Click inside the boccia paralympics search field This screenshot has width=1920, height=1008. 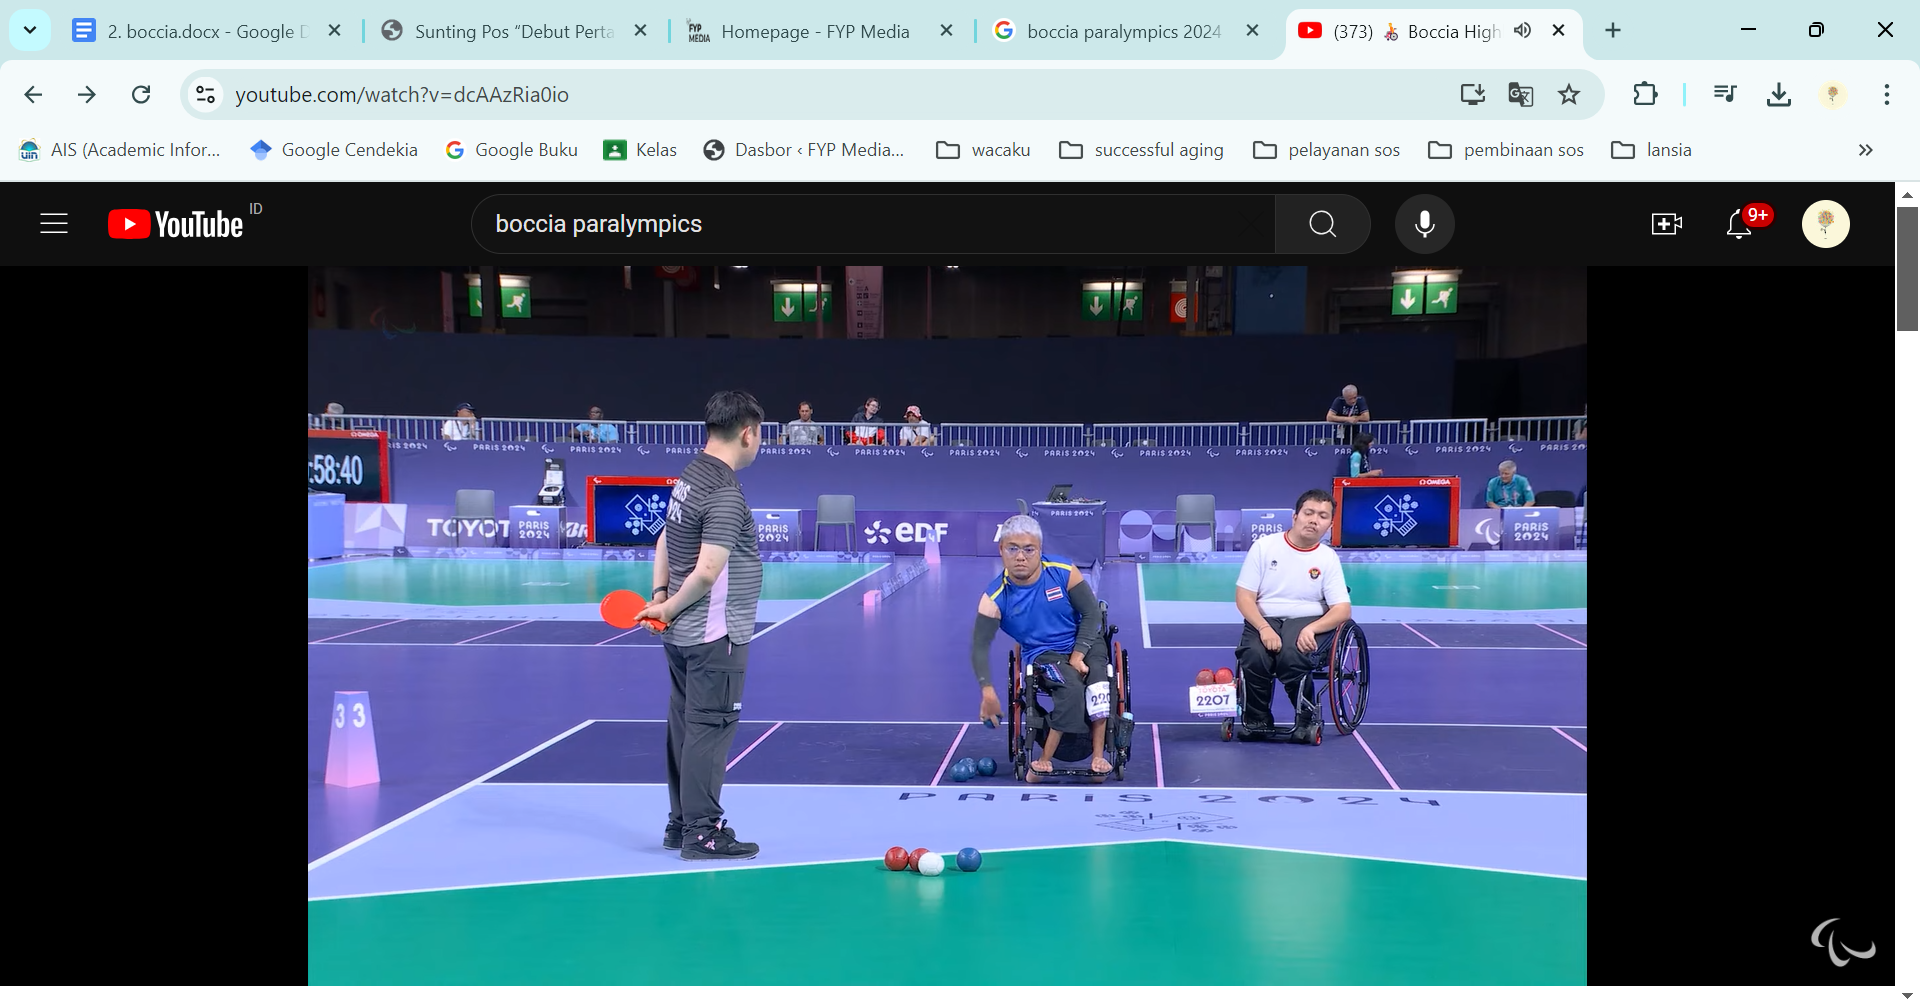870,223
